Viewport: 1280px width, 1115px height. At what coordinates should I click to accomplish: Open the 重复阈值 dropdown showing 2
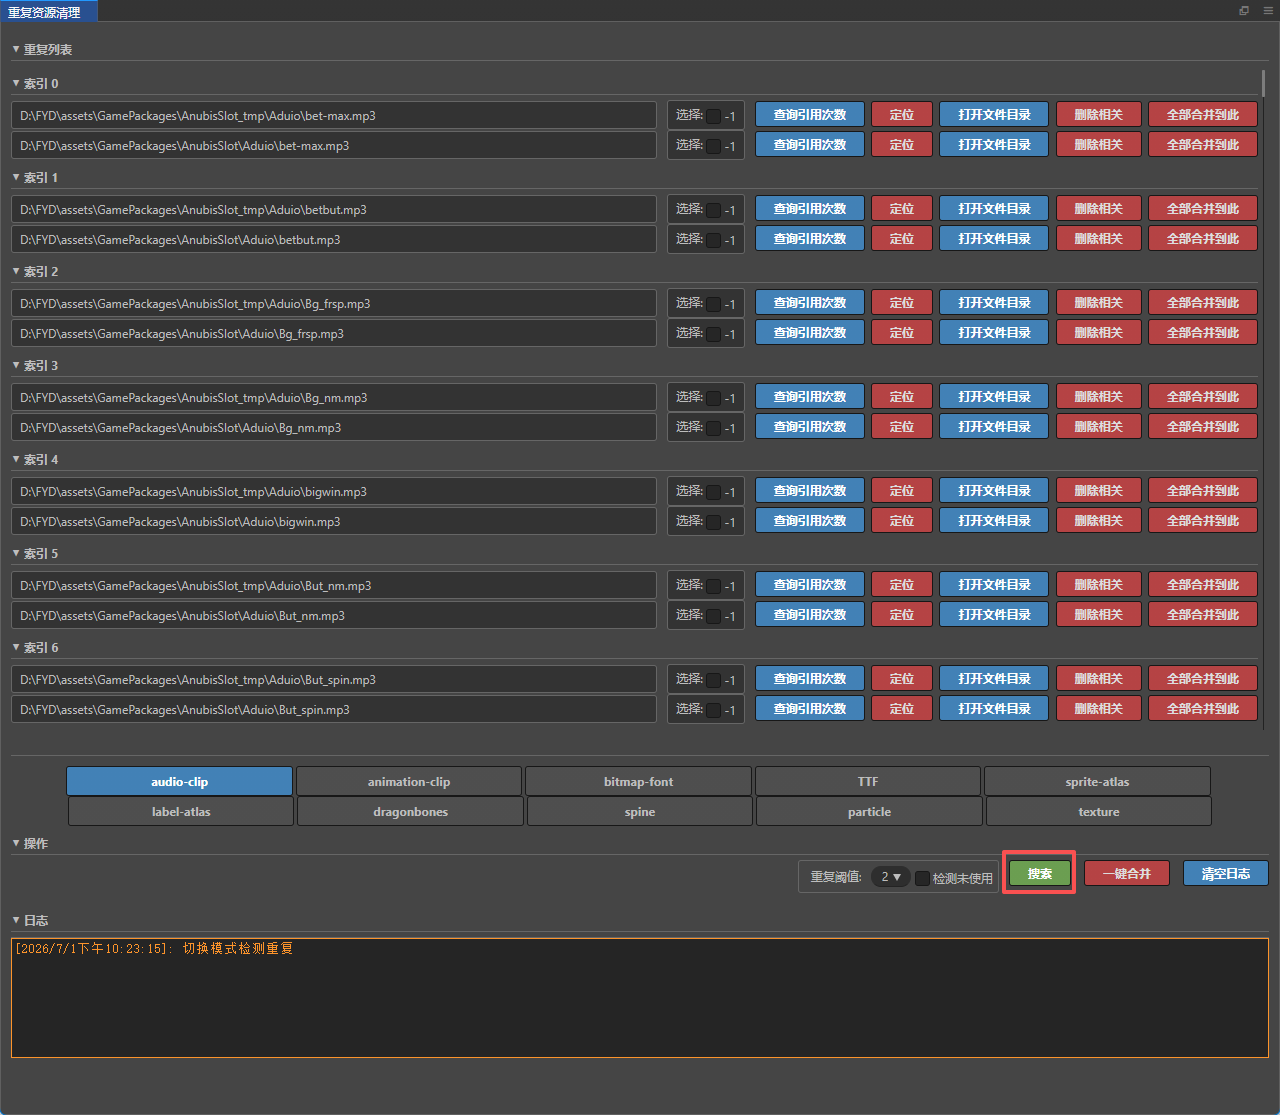coord(890,877)
